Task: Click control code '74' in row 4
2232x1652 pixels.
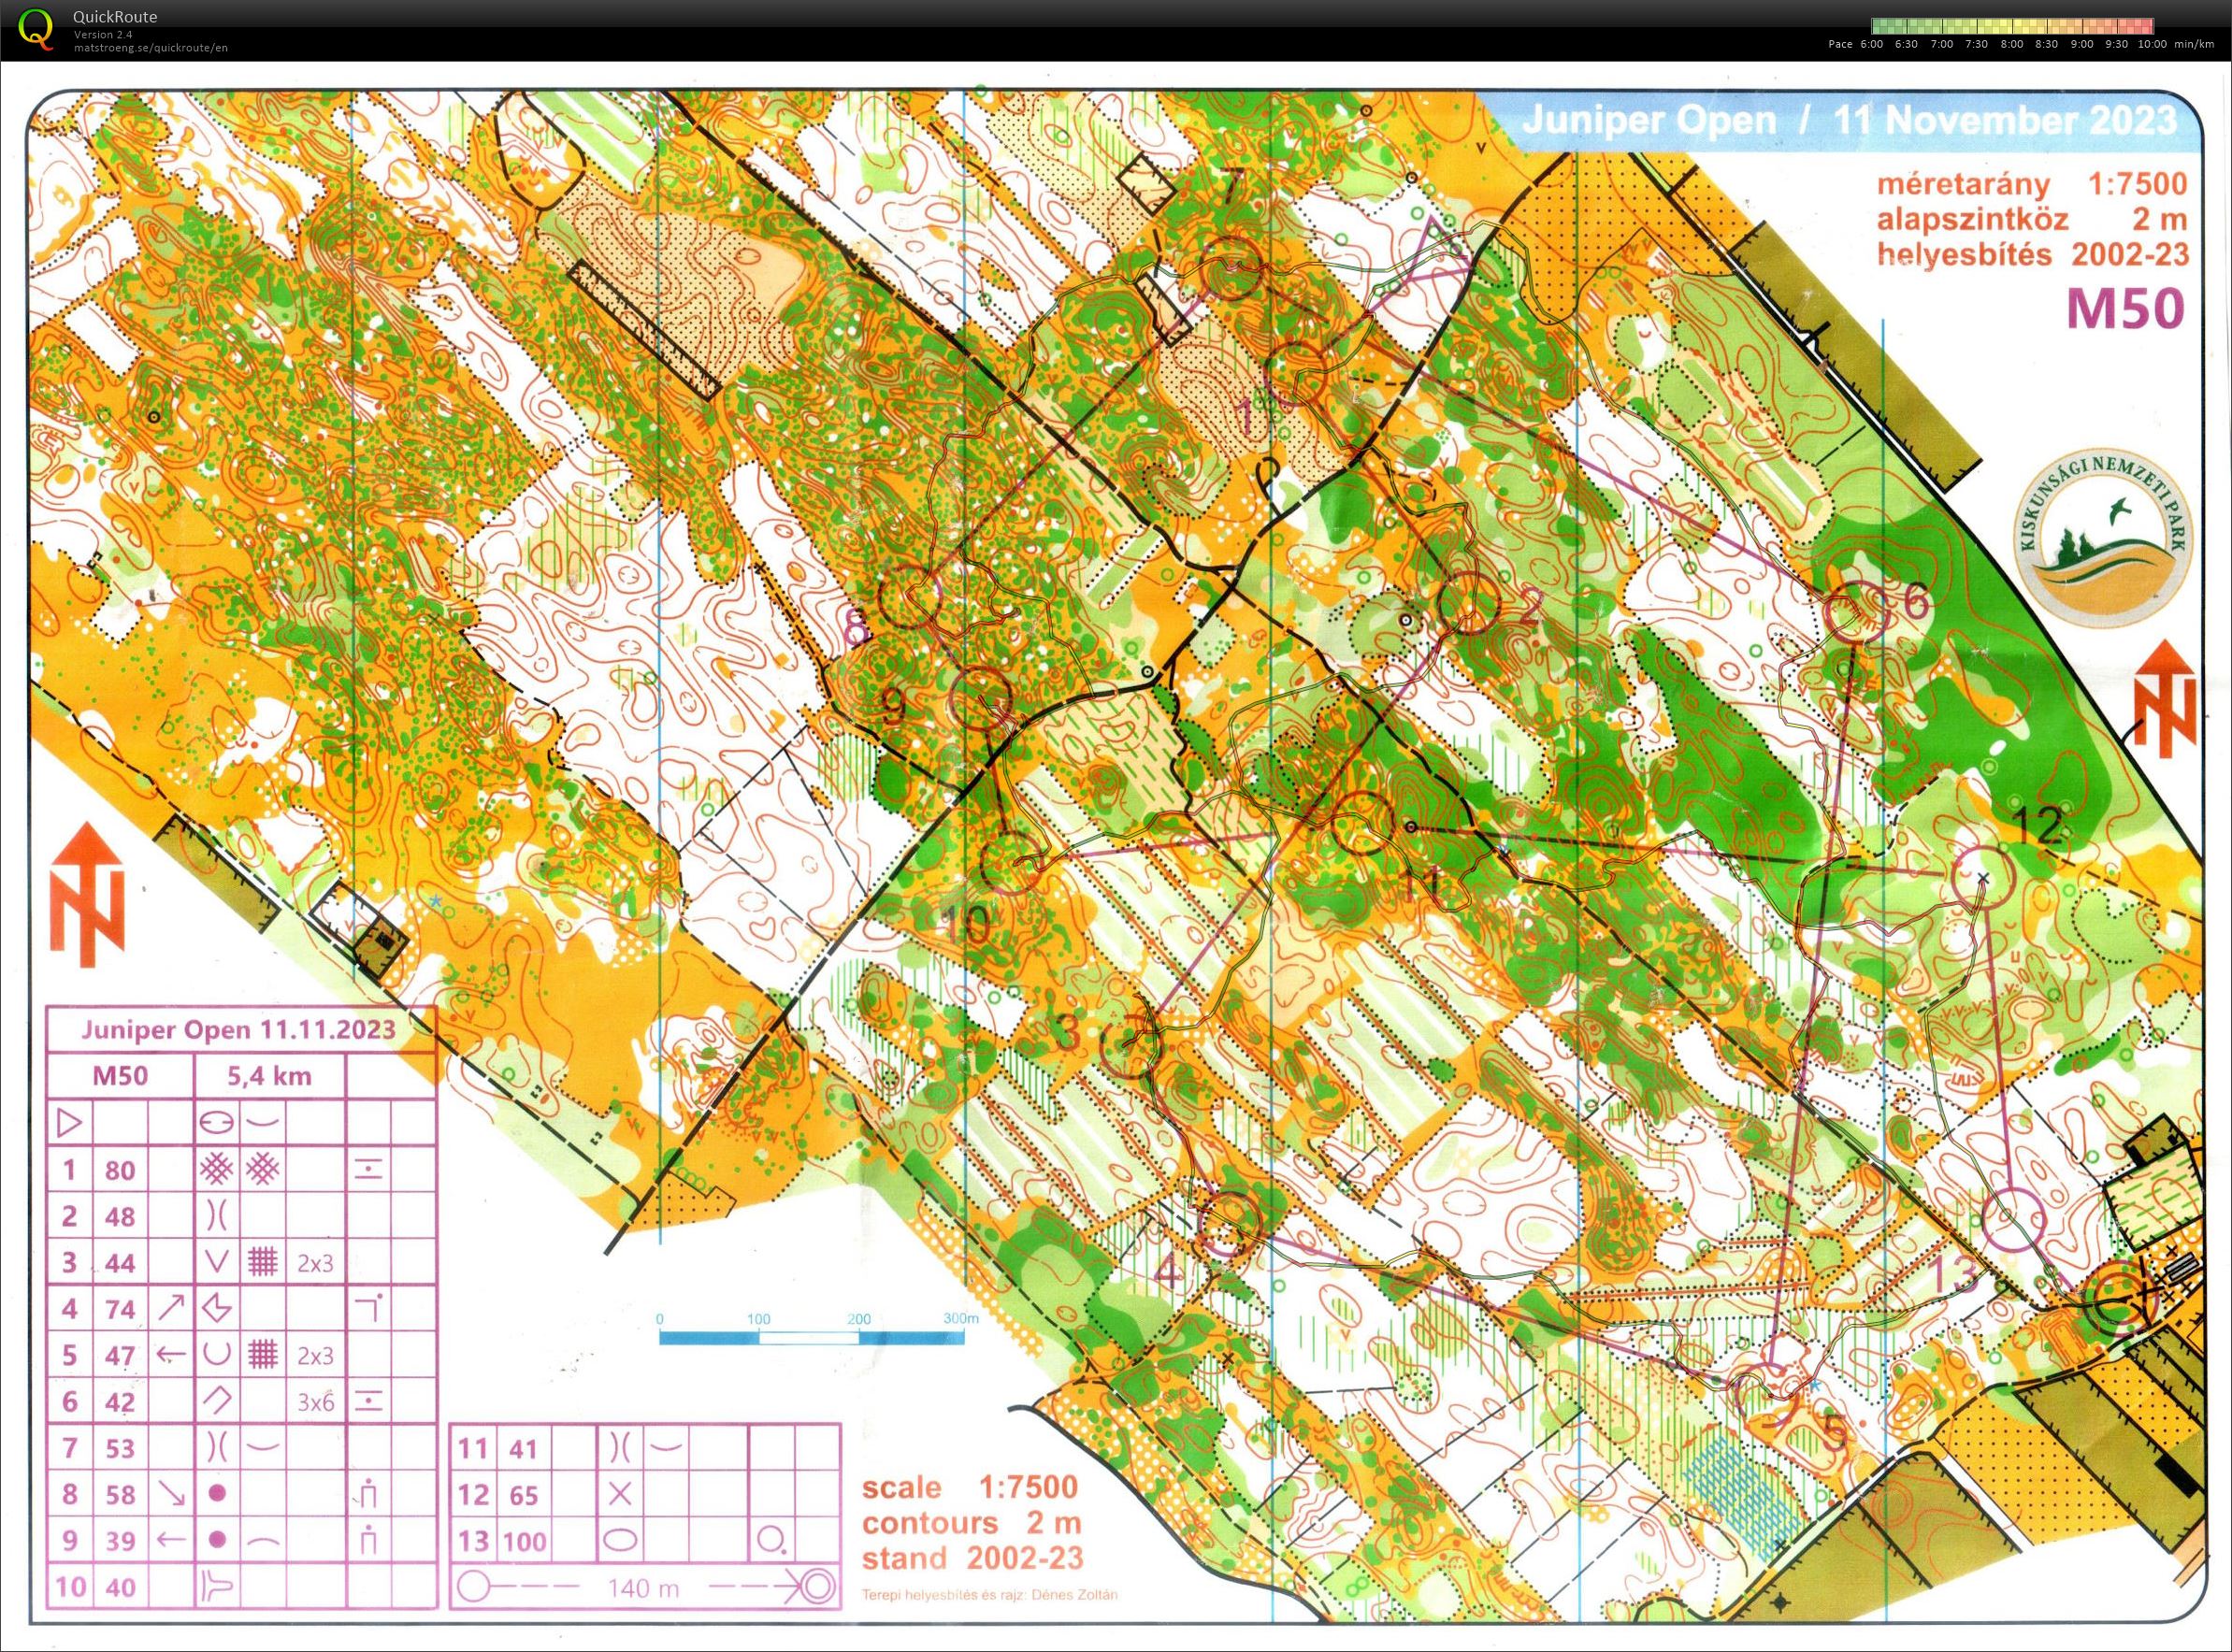Action: tap(120, 1310)
